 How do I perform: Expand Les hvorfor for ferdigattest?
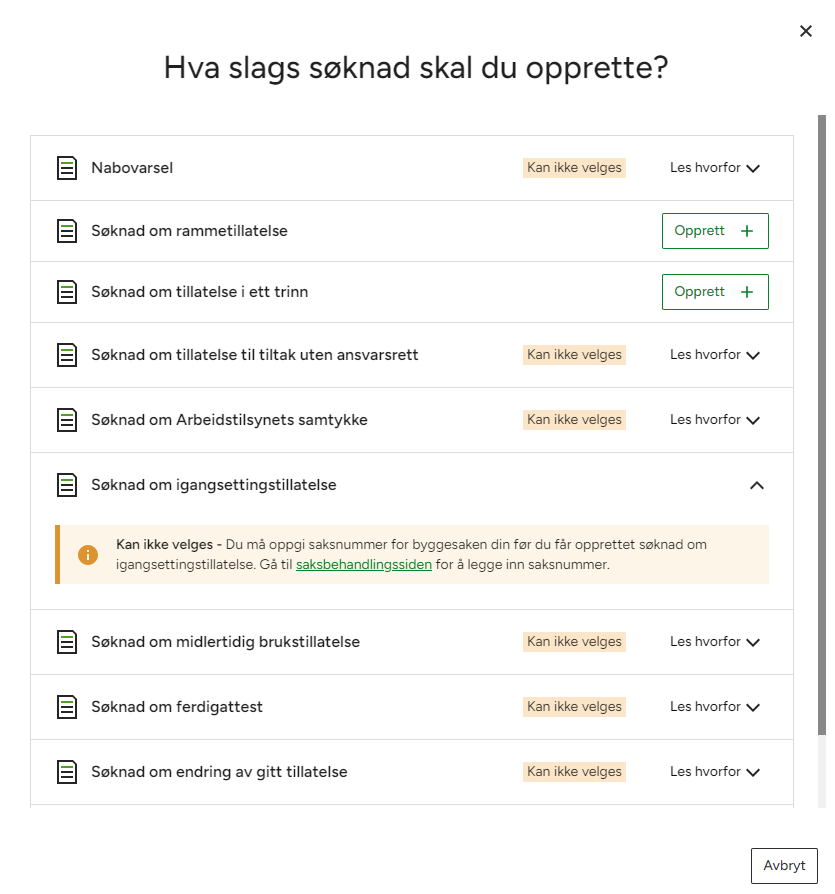tap(715, 707)
